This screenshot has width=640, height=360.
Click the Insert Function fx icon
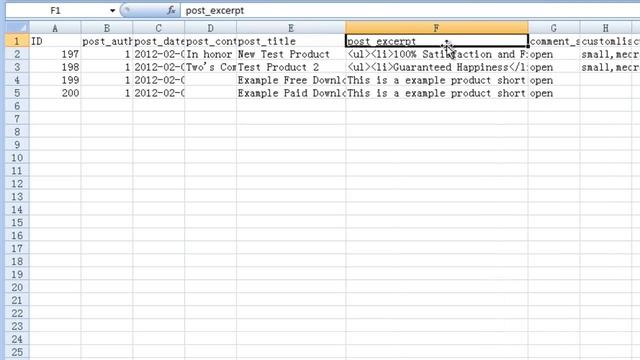(x=171, y=11)
